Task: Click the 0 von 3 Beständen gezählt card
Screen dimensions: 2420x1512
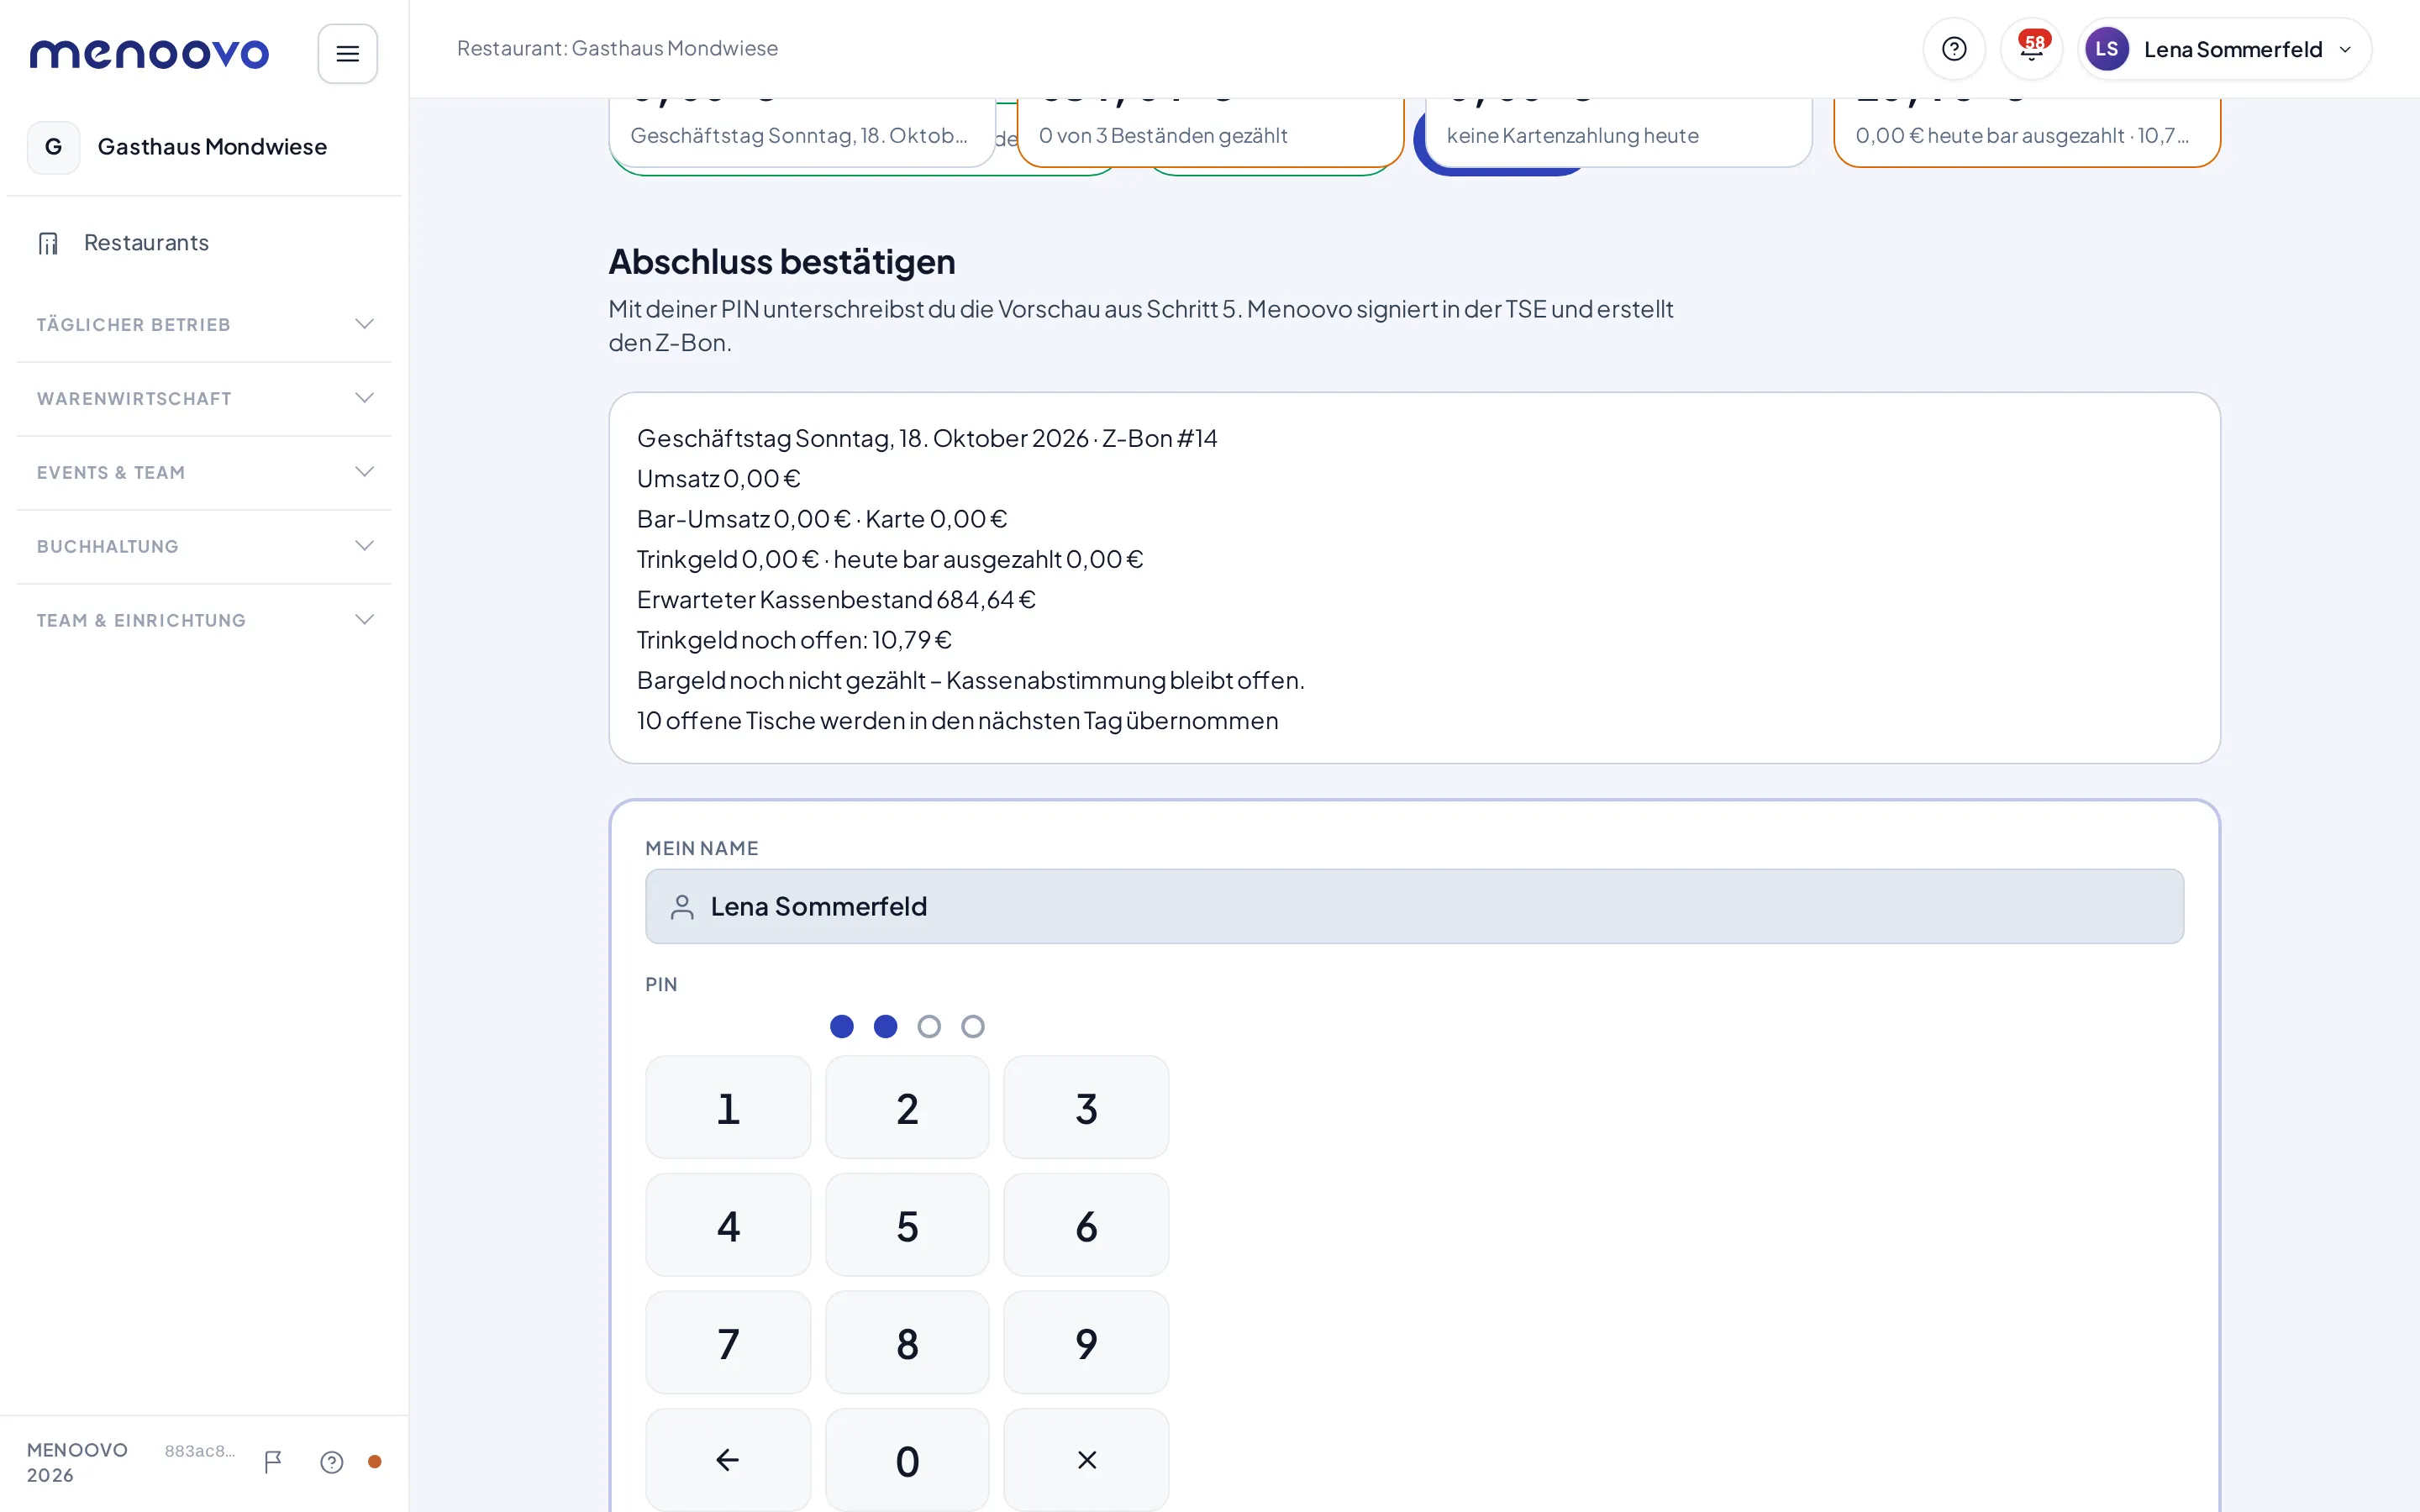Action: (1210, 133)
